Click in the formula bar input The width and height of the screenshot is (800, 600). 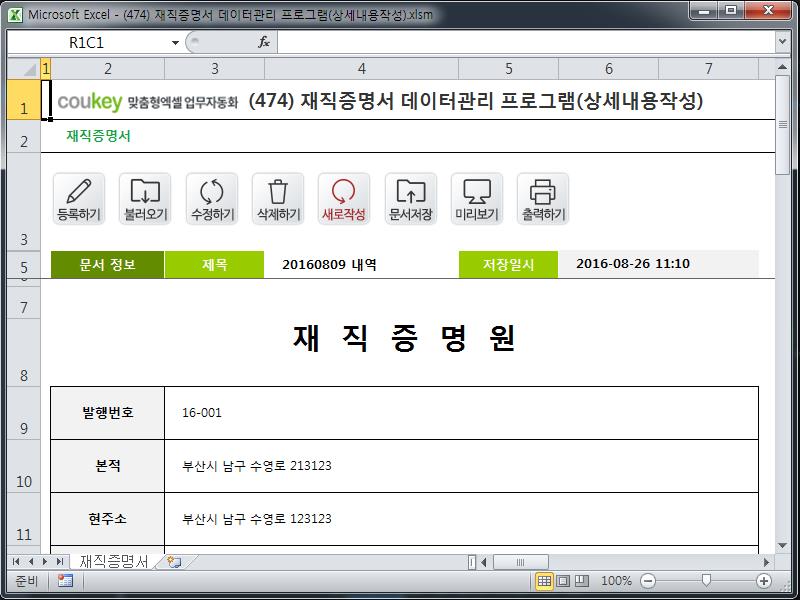526,42
